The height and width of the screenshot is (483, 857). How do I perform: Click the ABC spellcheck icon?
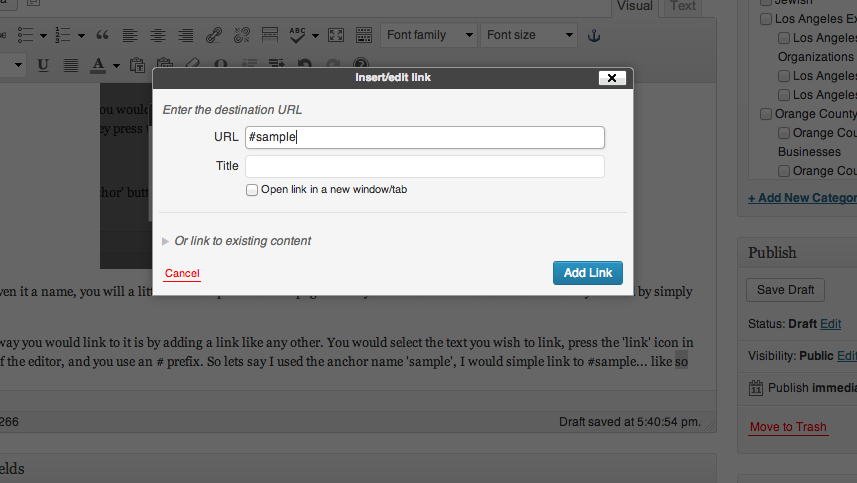[x=297, y=35]
